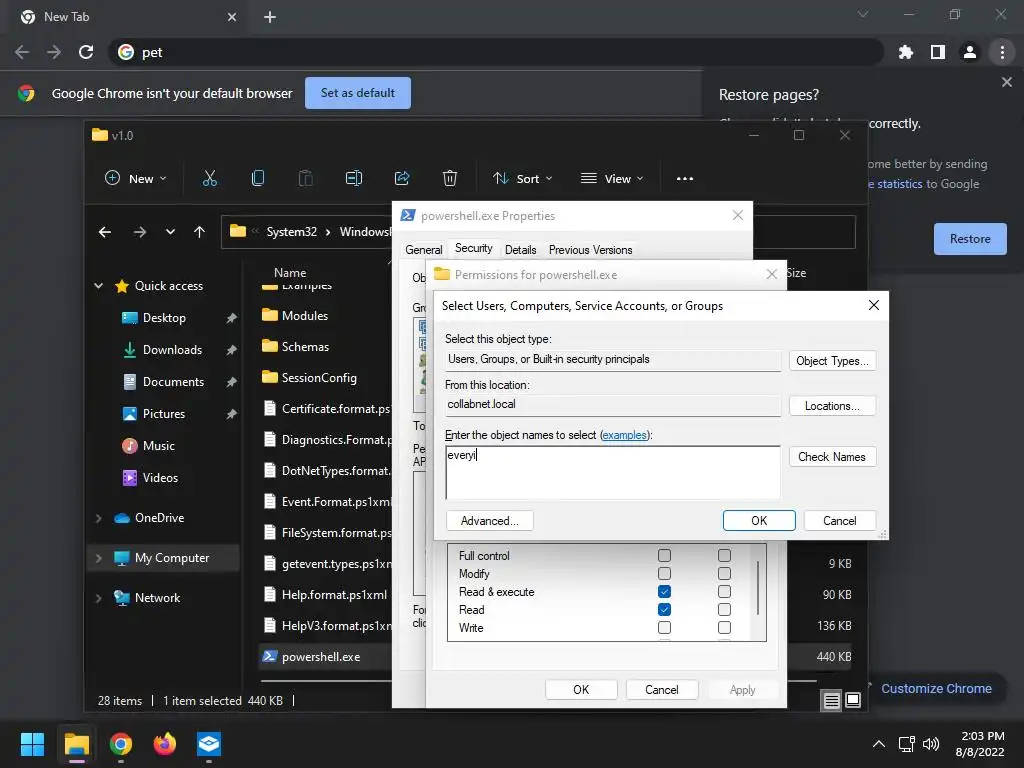1024x768 pixels.
Task: Open the Chrome profile icon
Action: [x=970, y=52]
